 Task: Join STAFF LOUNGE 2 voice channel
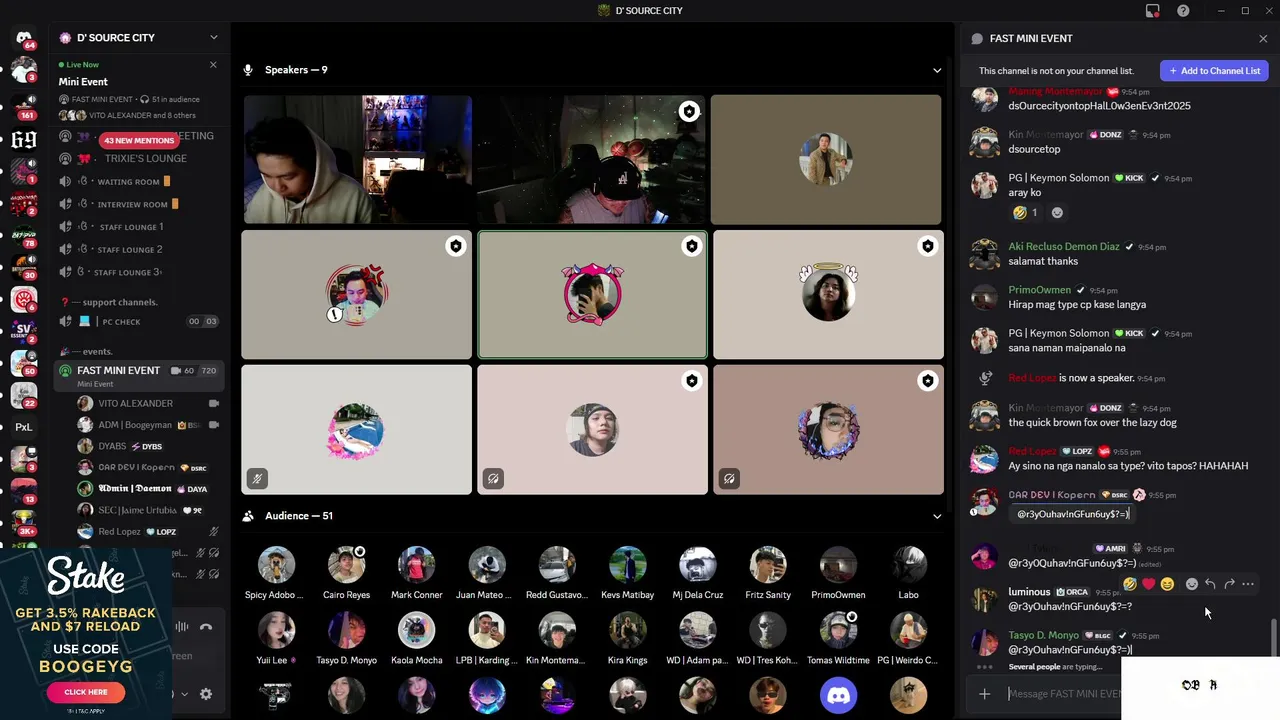(138, 249)
